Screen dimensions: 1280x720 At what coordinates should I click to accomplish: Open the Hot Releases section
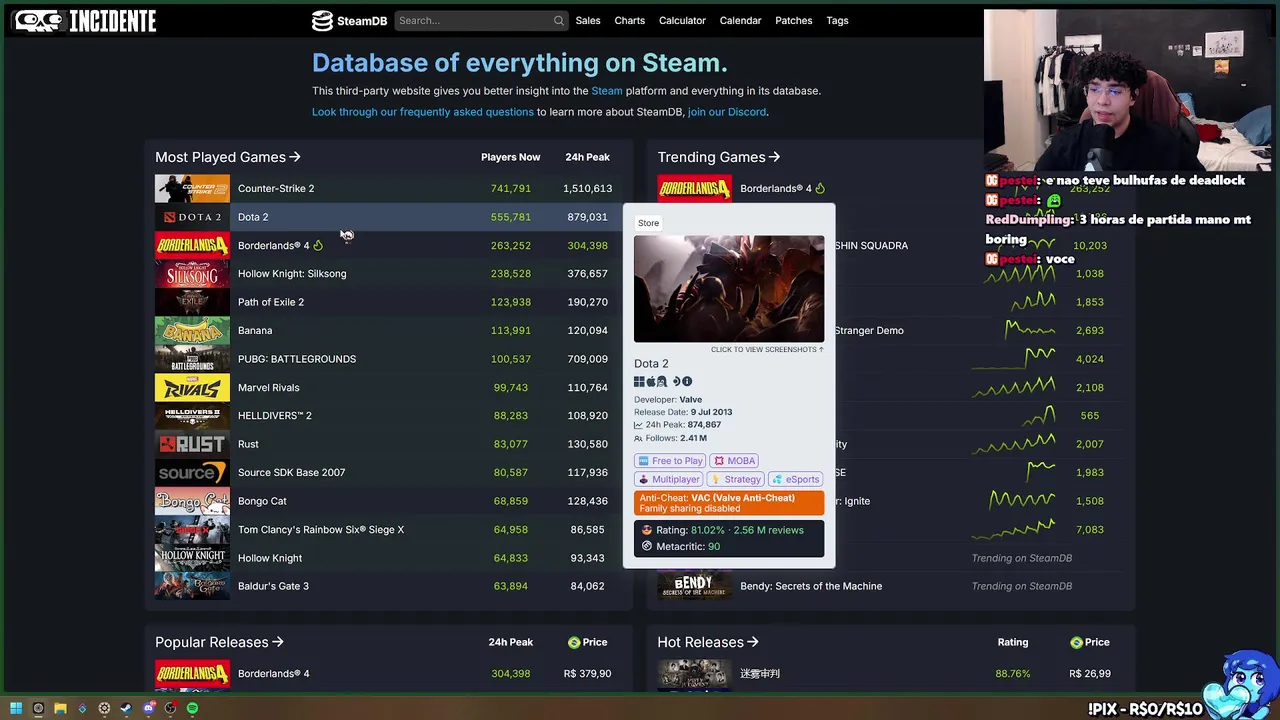pos(708,642)
